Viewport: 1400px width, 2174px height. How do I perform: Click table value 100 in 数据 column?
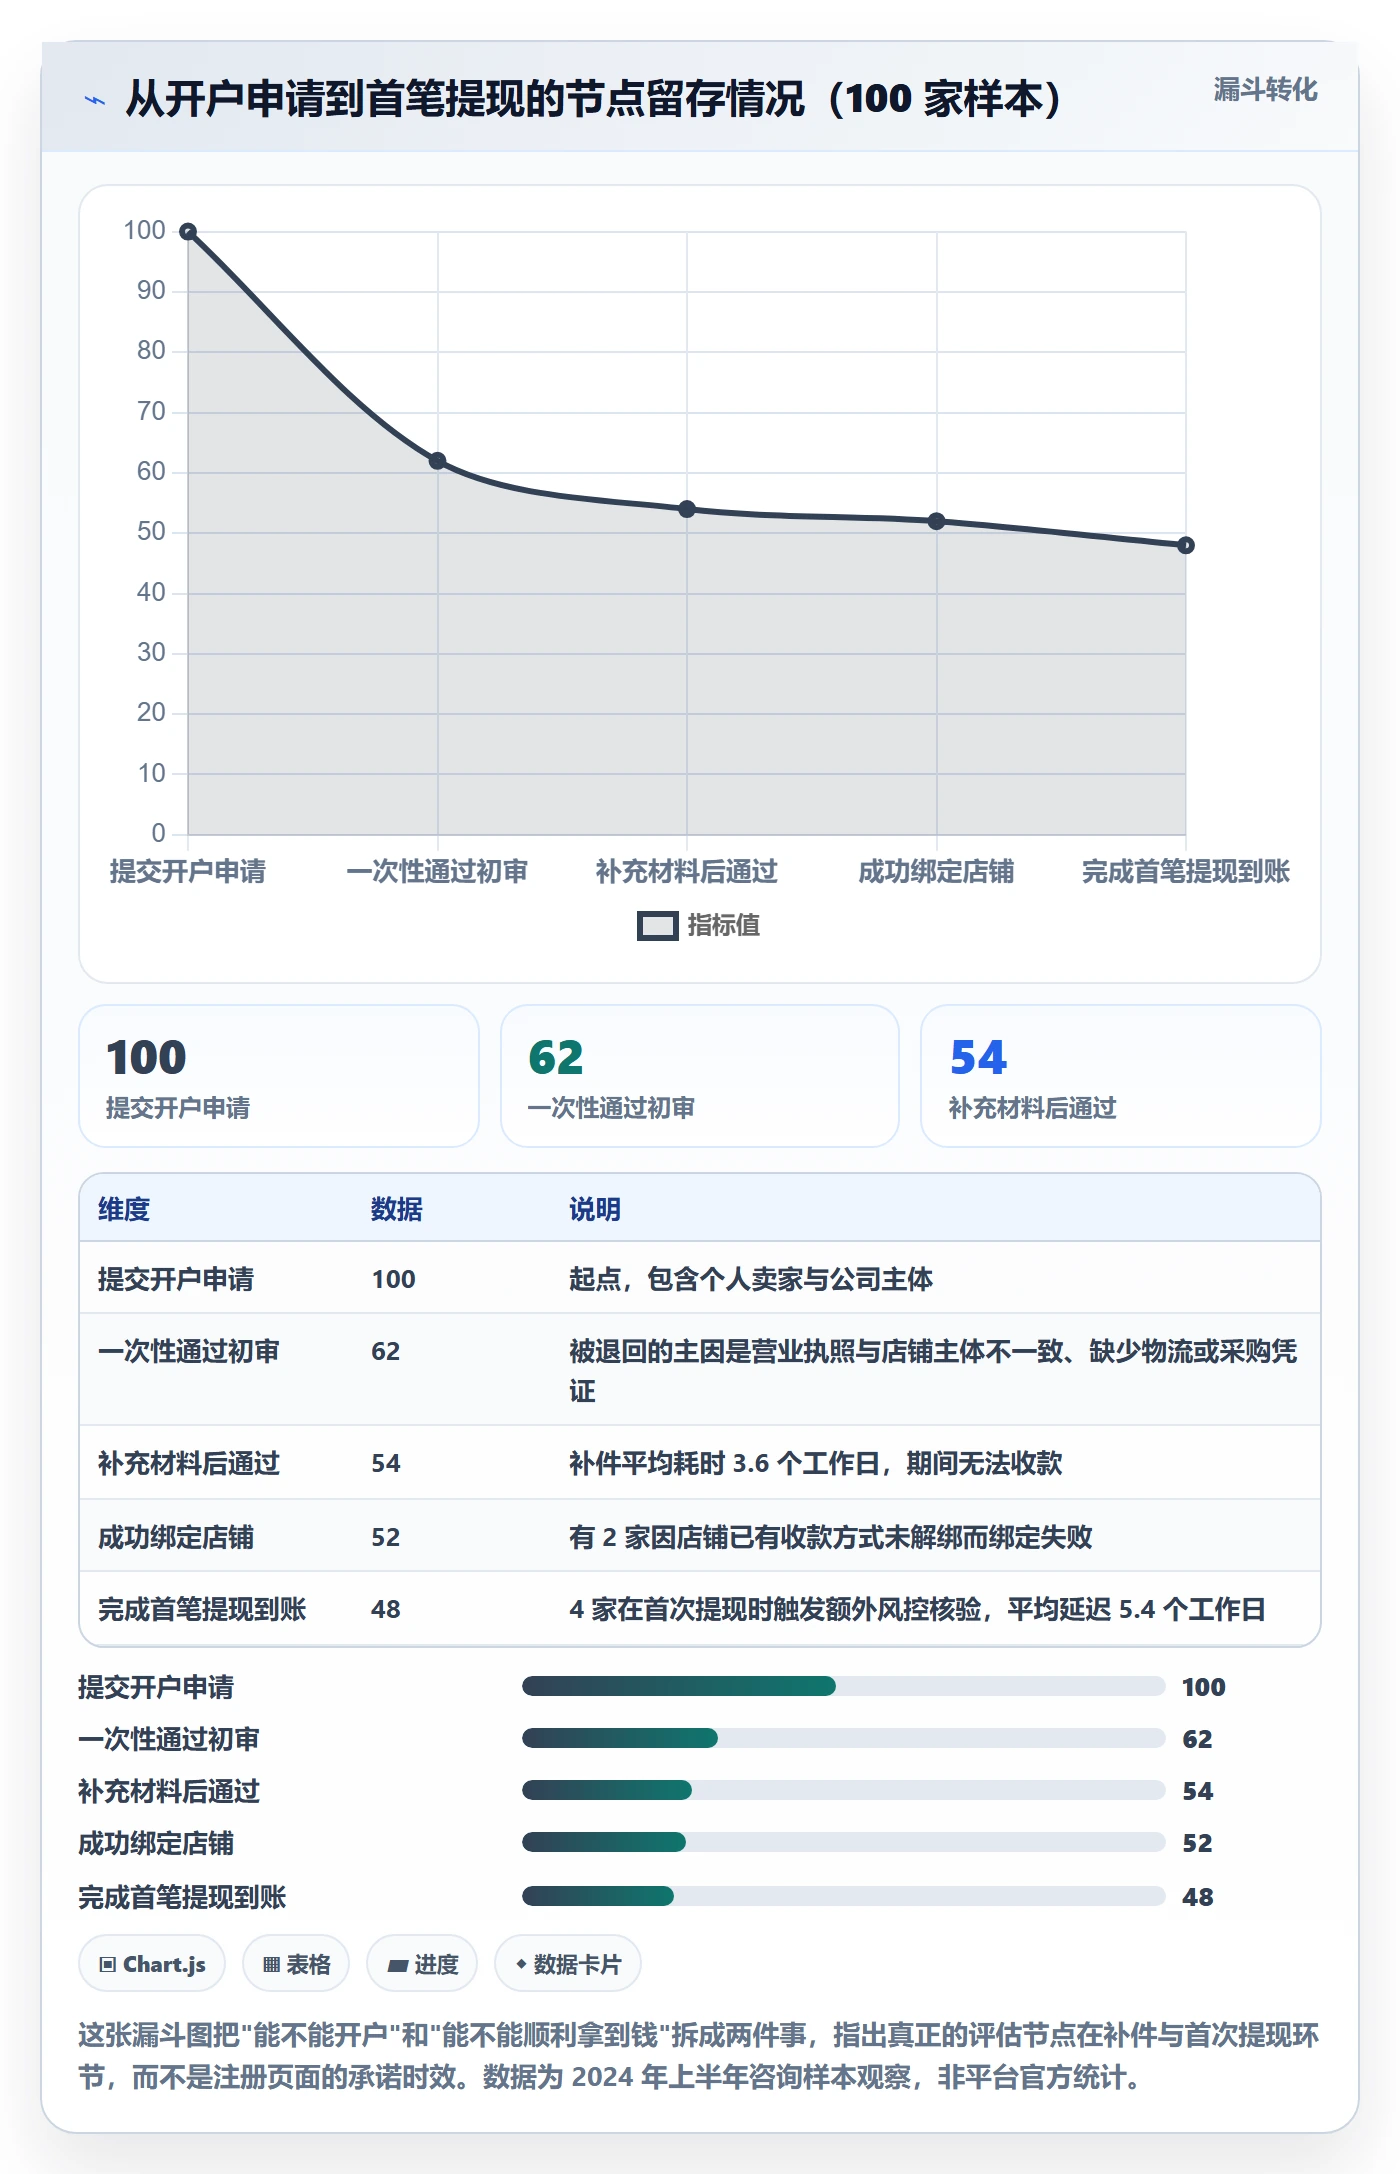[394, 1280]
